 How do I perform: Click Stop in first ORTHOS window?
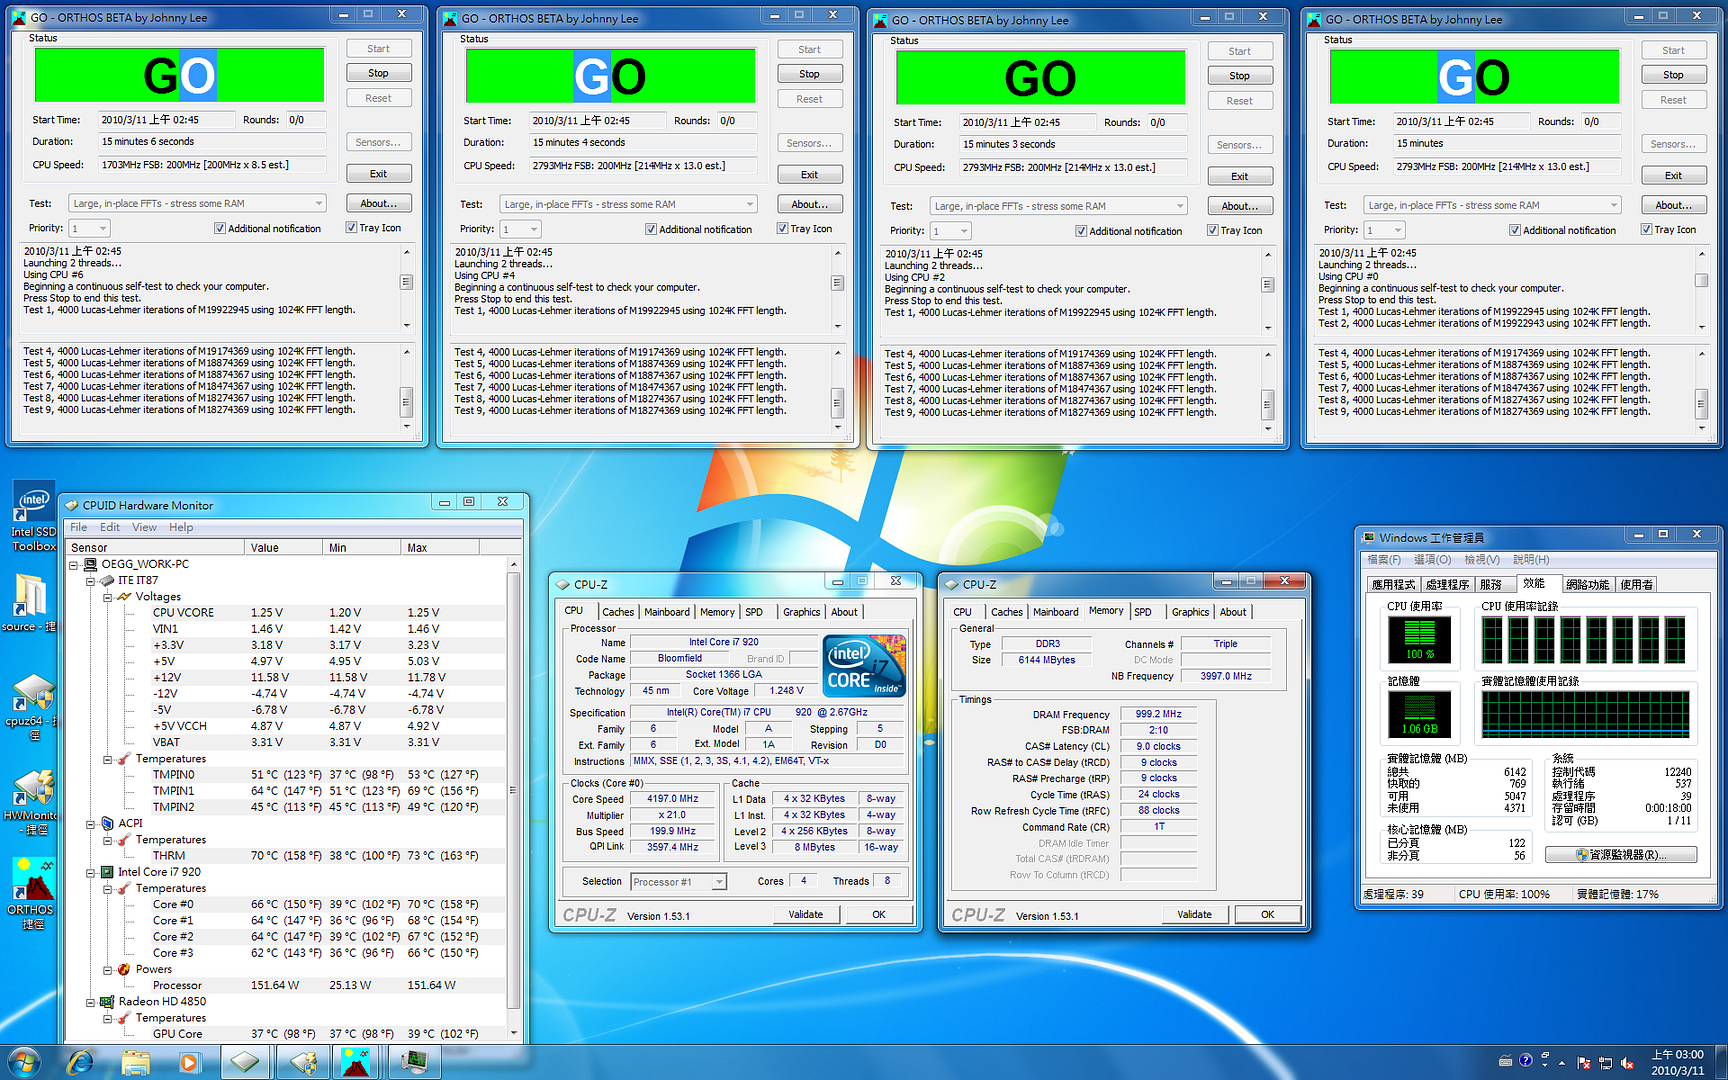coord(378,73)
